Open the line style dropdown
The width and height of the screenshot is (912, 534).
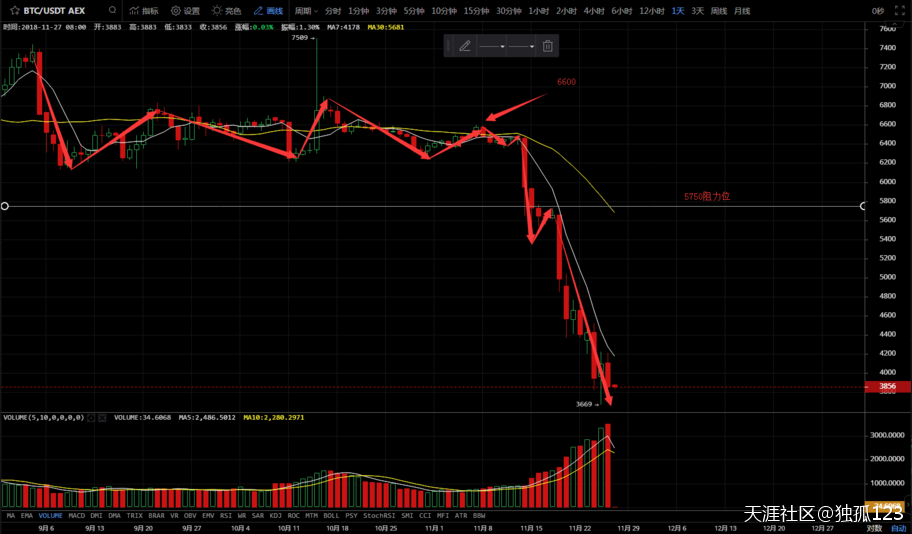point(492,47)
